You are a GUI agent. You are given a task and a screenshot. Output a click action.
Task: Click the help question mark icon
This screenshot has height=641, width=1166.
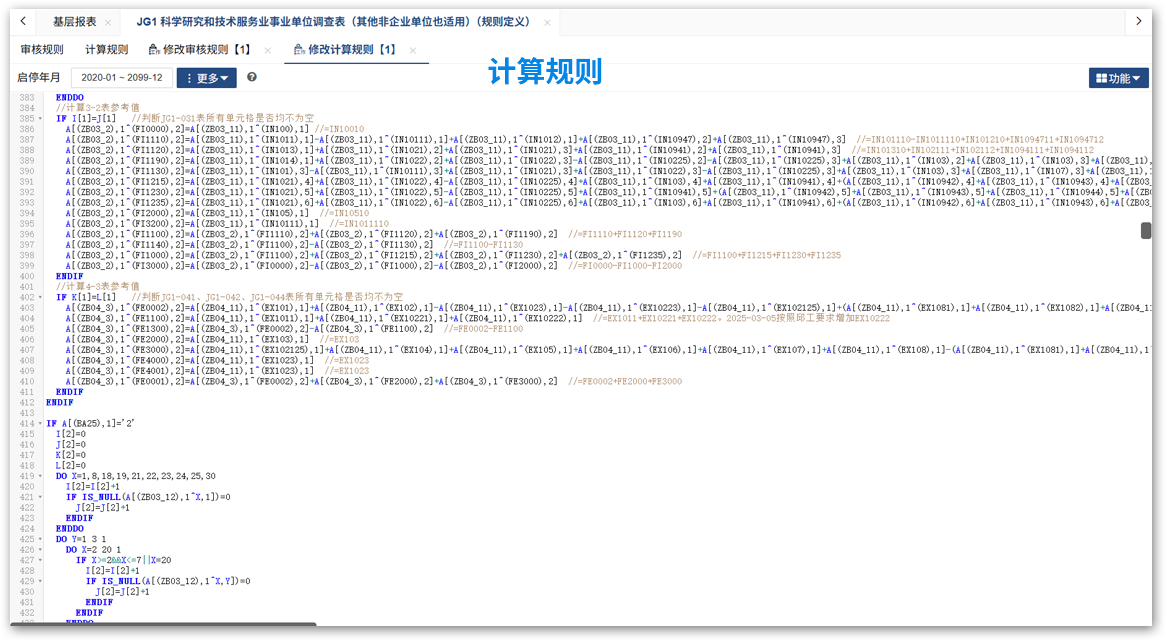[252, 77]
